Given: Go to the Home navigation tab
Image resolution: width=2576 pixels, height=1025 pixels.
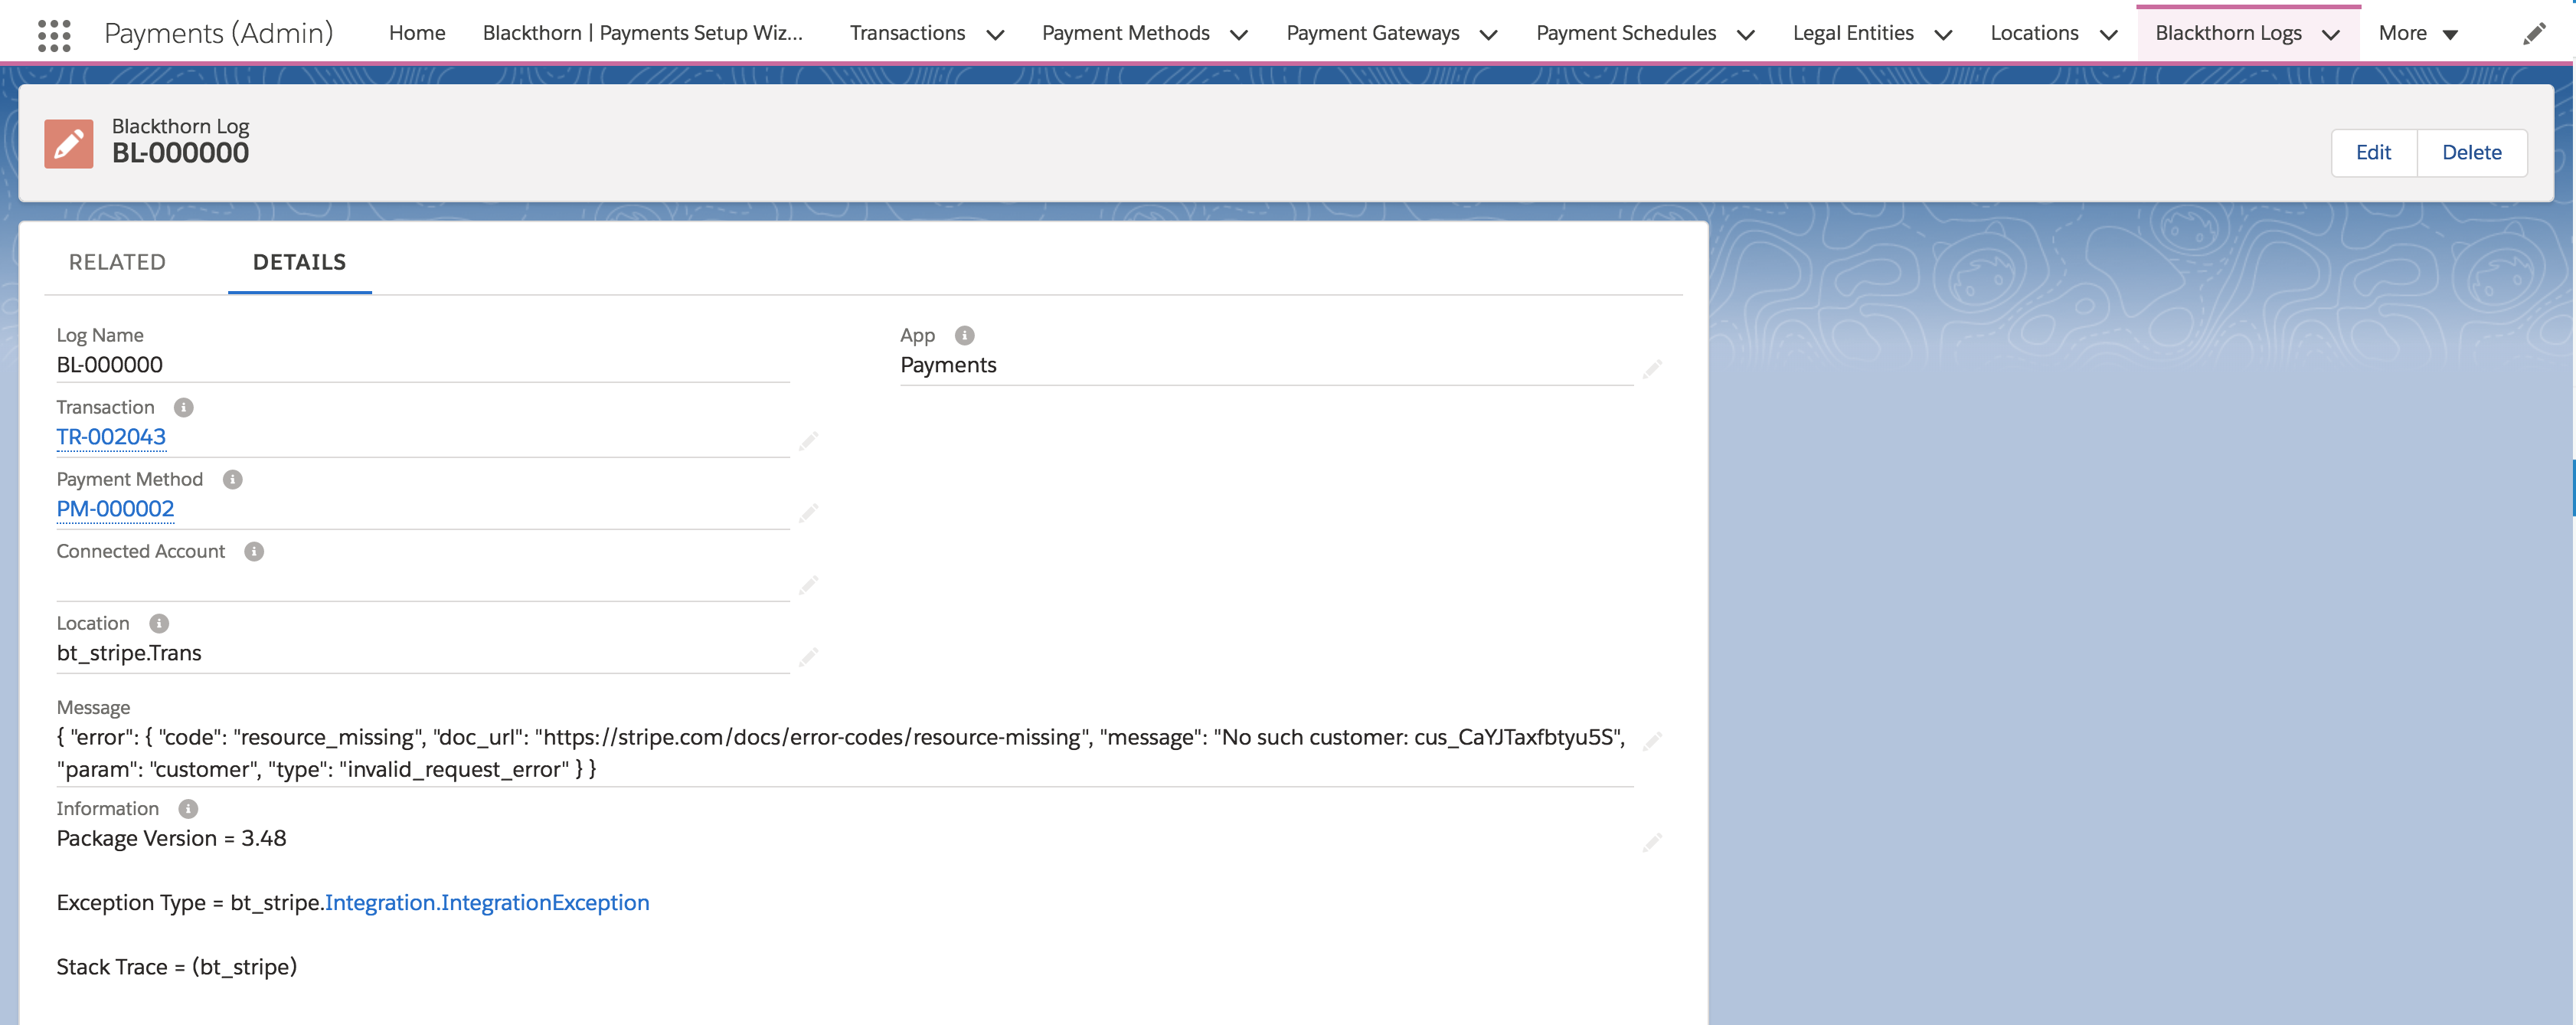Looking at the screenshot, I should point(417,33).
